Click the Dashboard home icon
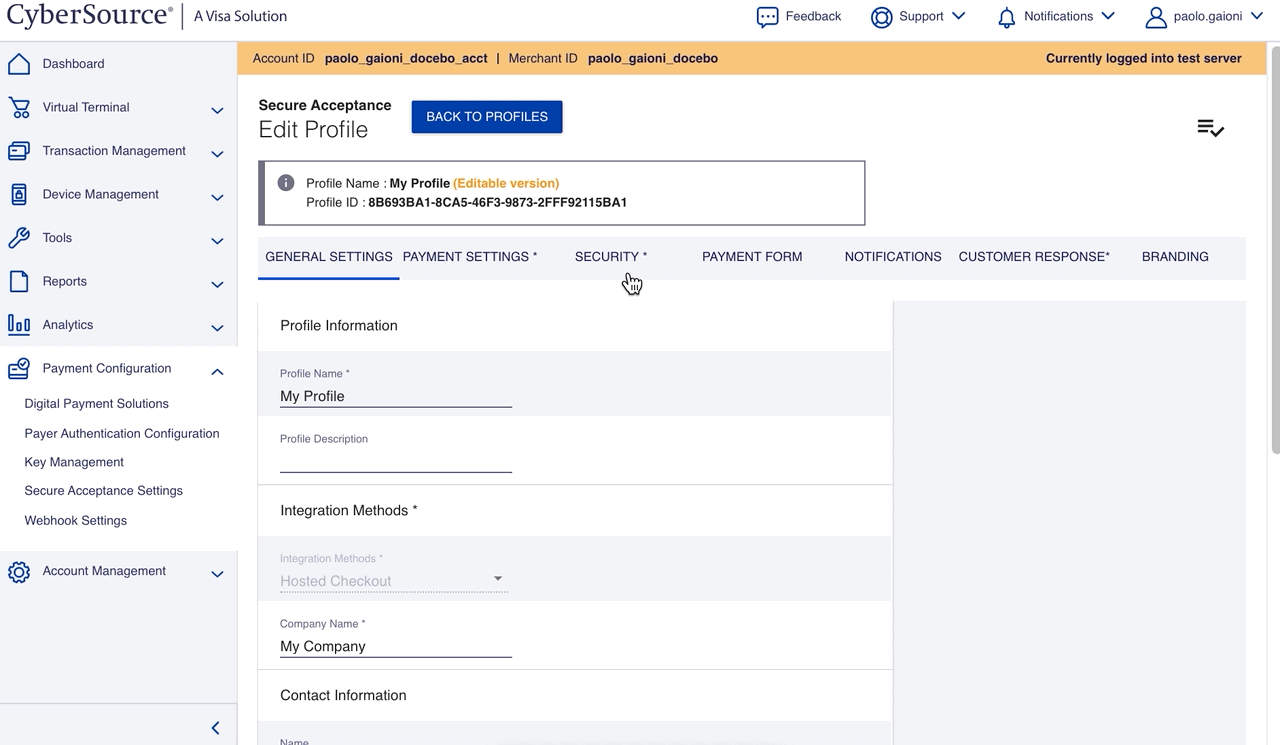The height and width of the screenshot is (745, 1280). (18, 64)
